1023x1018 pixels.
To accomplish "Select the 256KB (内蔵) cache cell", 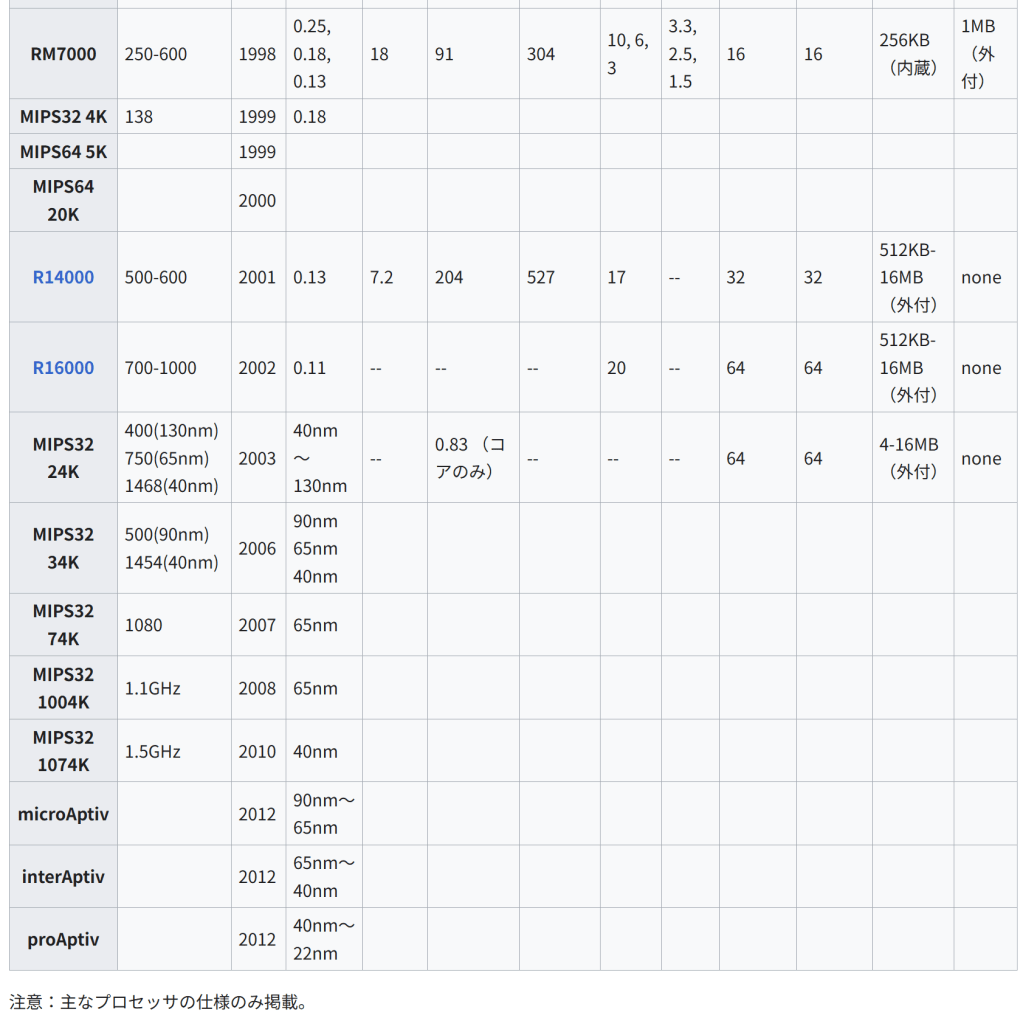I will point(911,54).
